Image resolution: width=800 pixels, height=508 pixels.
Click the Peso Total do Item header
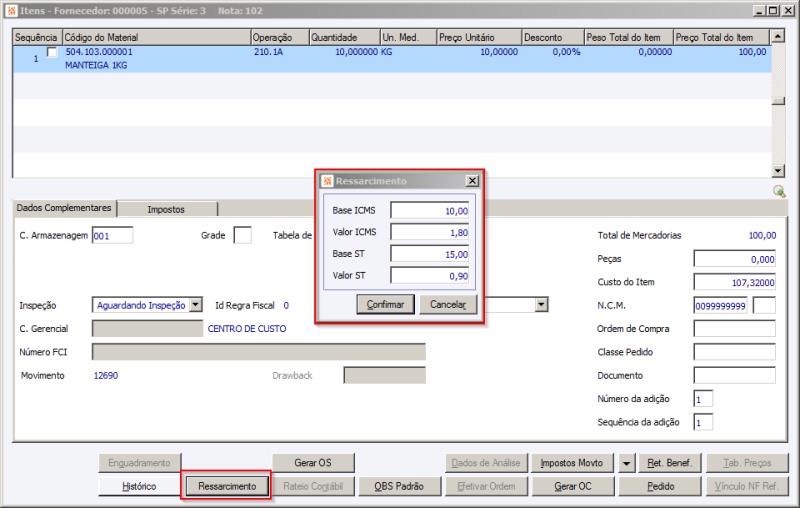coord(629,37)
